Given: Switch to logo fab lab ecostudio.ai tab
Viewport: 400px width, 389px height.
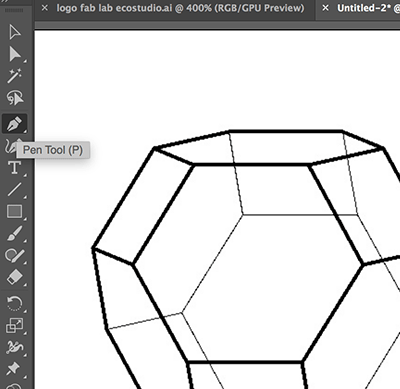Looking at the screenshot, I should click(x=180, y=8).
